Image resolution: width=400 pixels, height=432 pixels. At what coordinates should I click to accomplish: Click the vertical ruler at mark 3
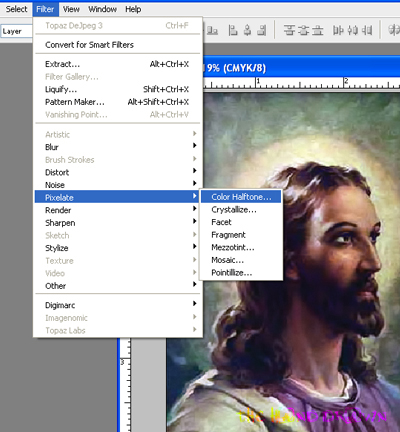click(x=124, y=362)
